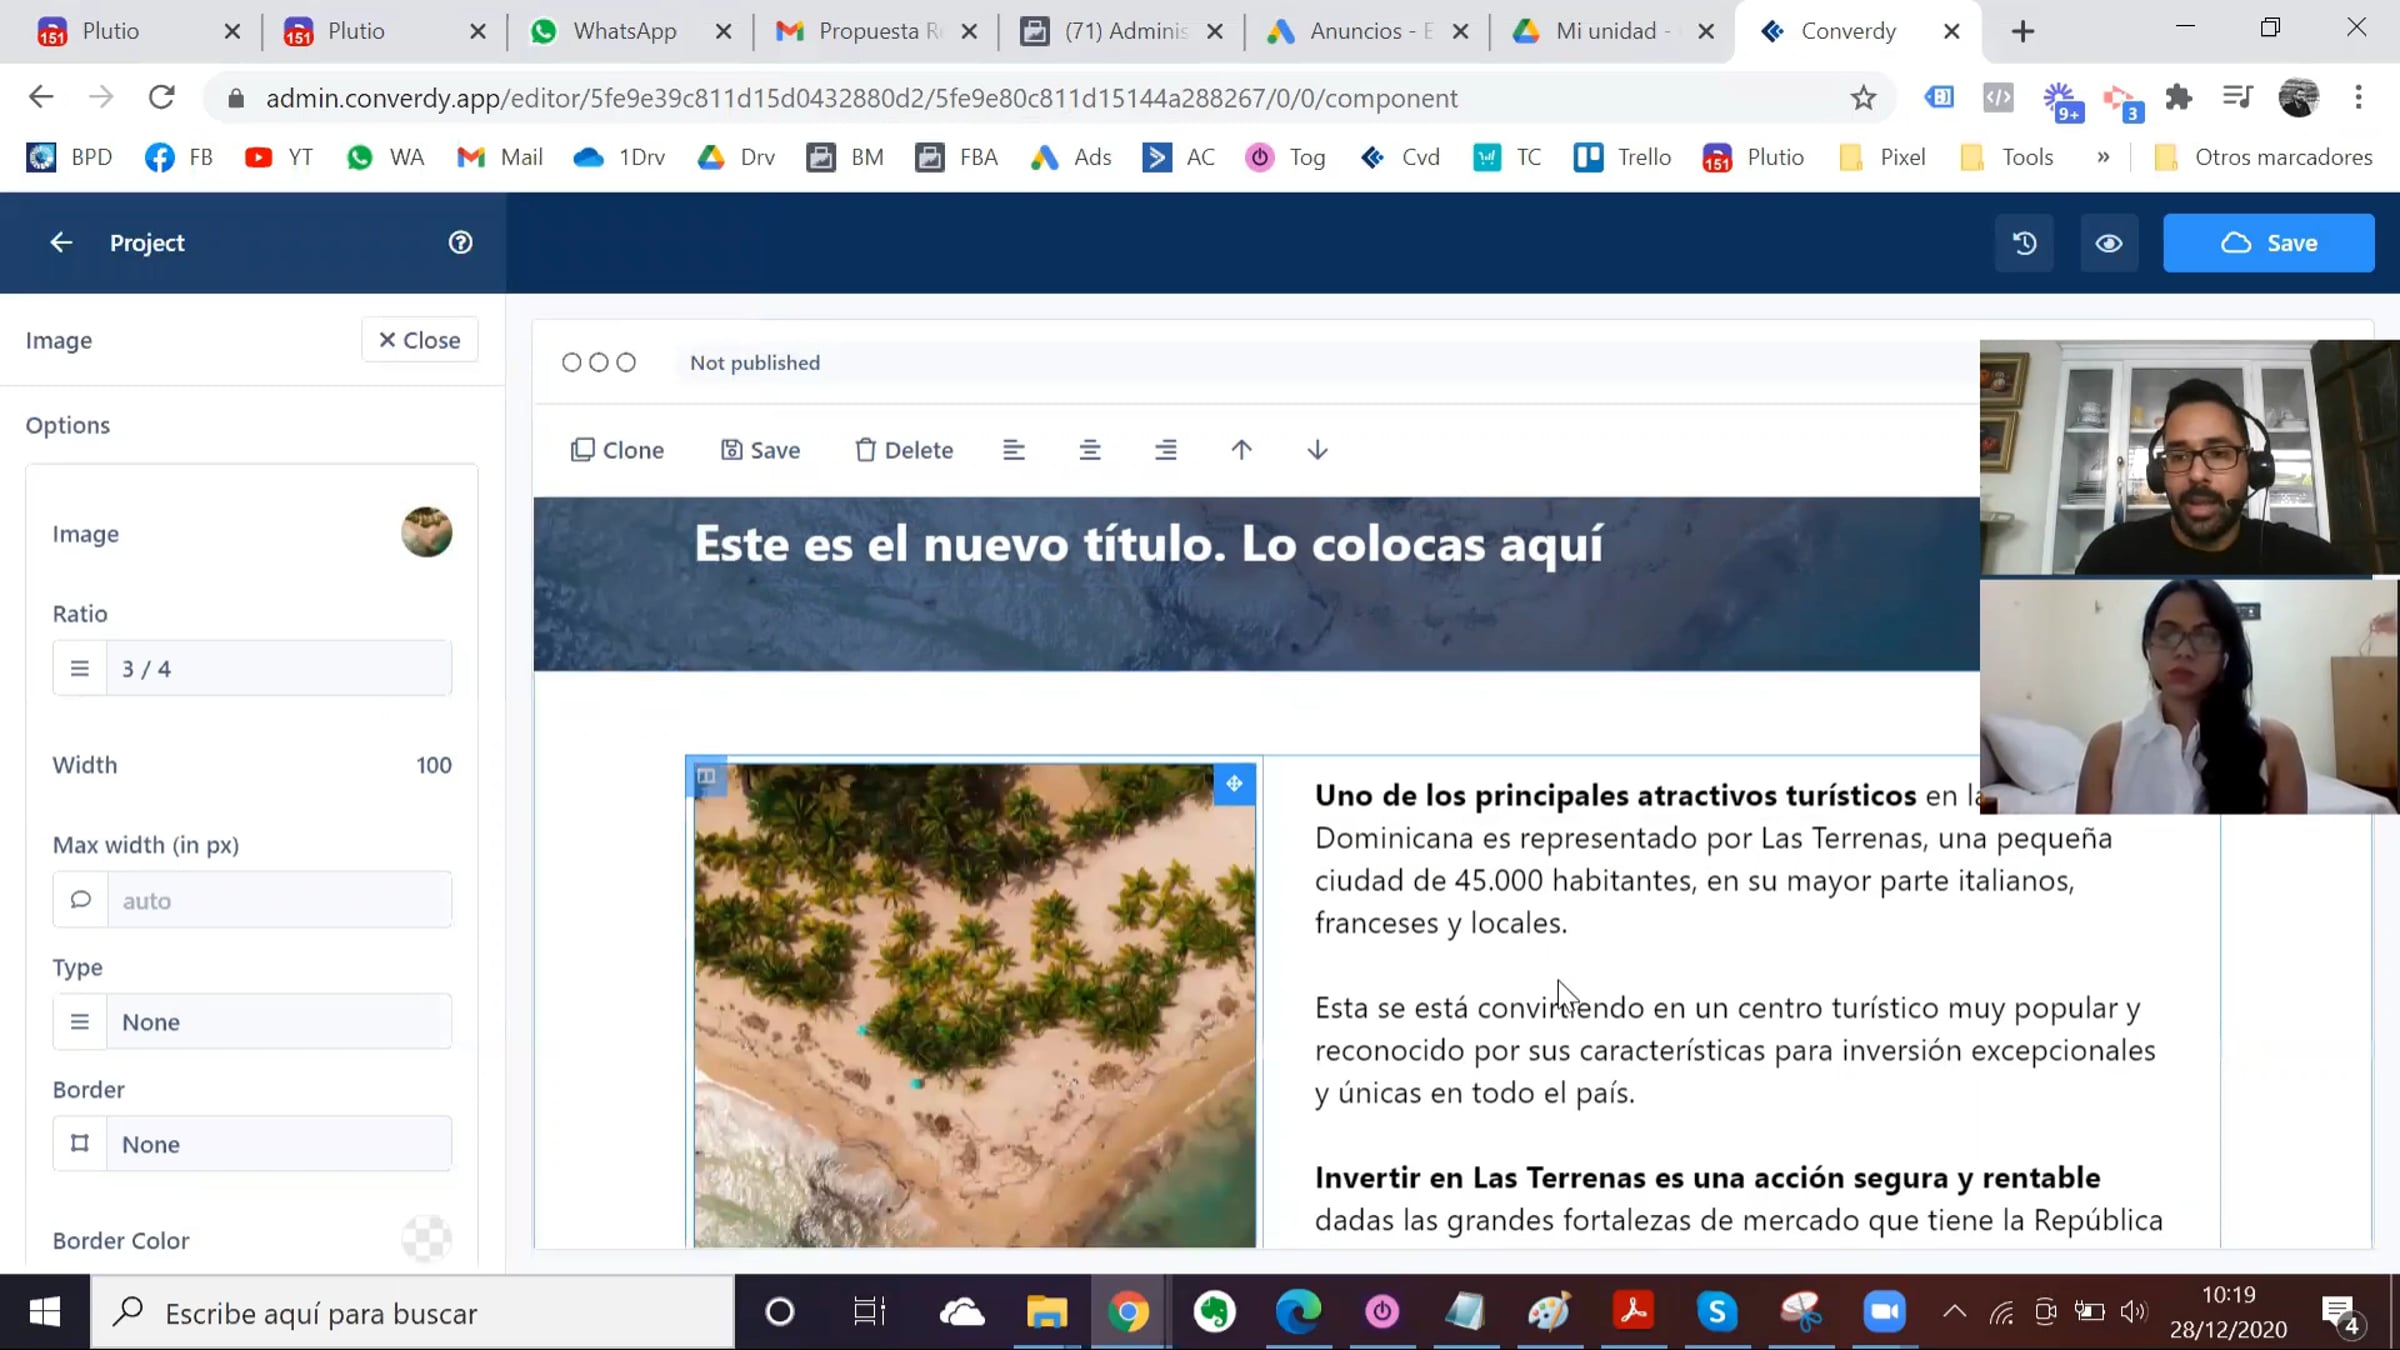Screen dimensions: 2400x1350
Task: Click the version history icon
Action: pos(2024,243)
